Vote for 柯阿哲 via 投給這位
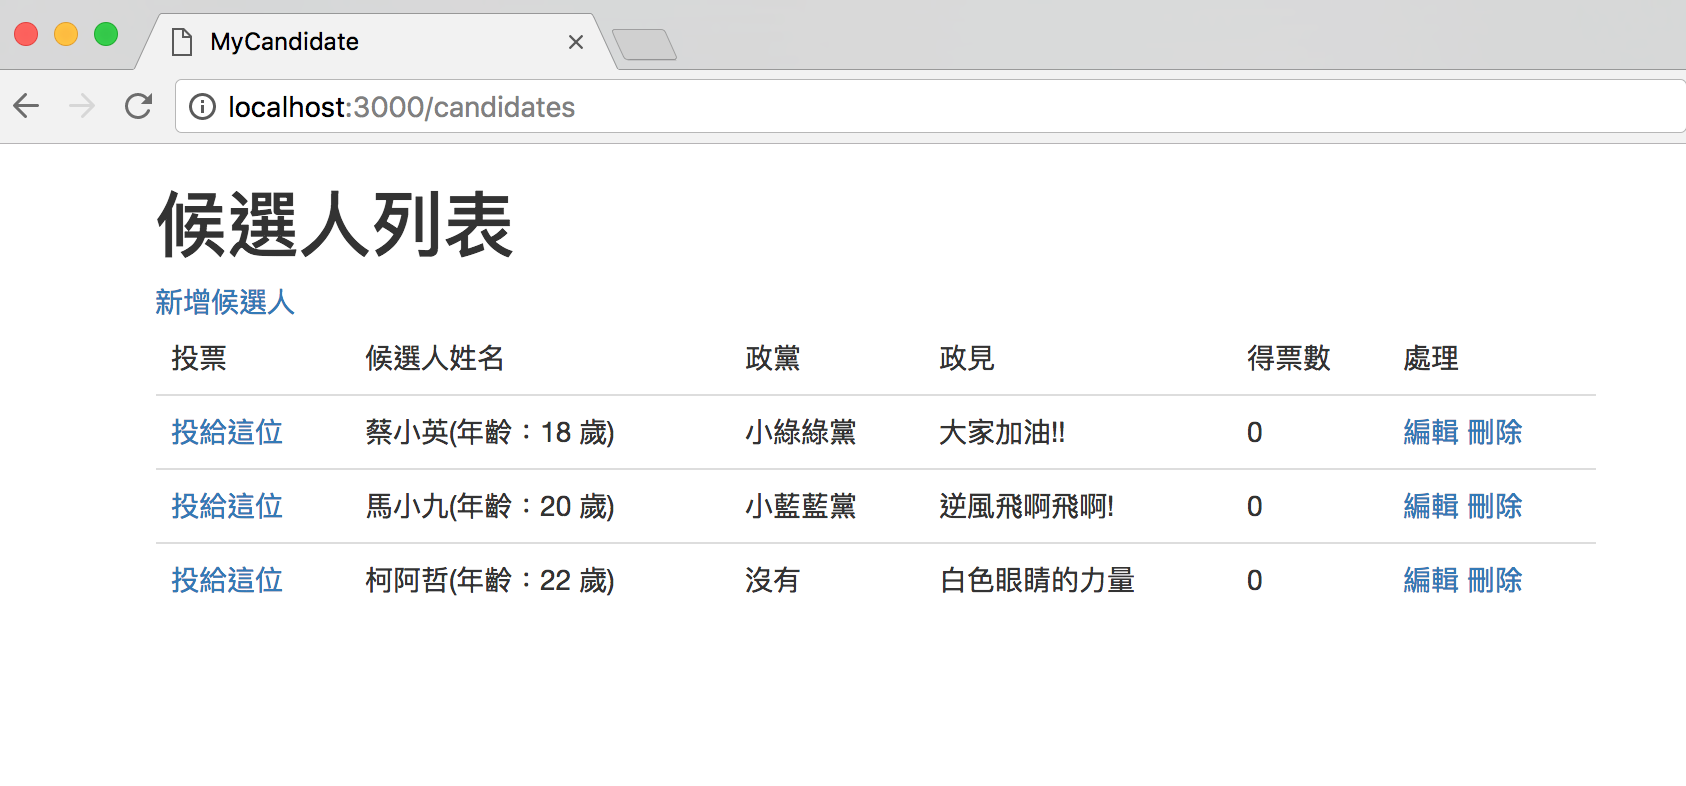 [227, 580]
